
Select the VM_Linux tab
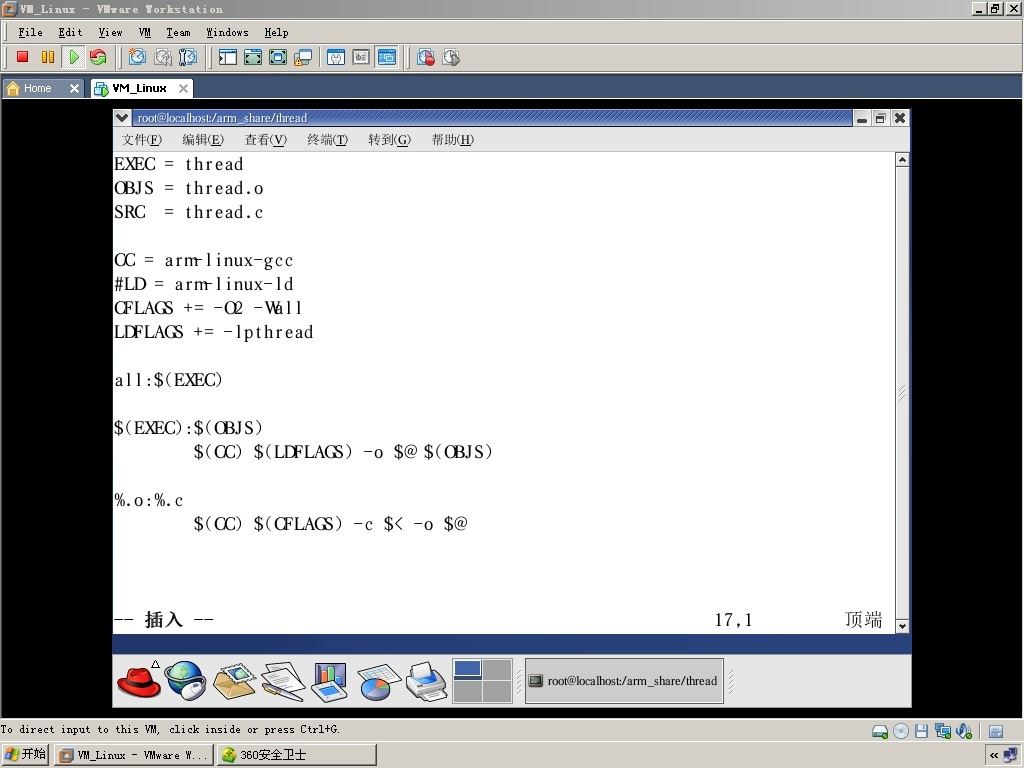click(x=139, y=88)
